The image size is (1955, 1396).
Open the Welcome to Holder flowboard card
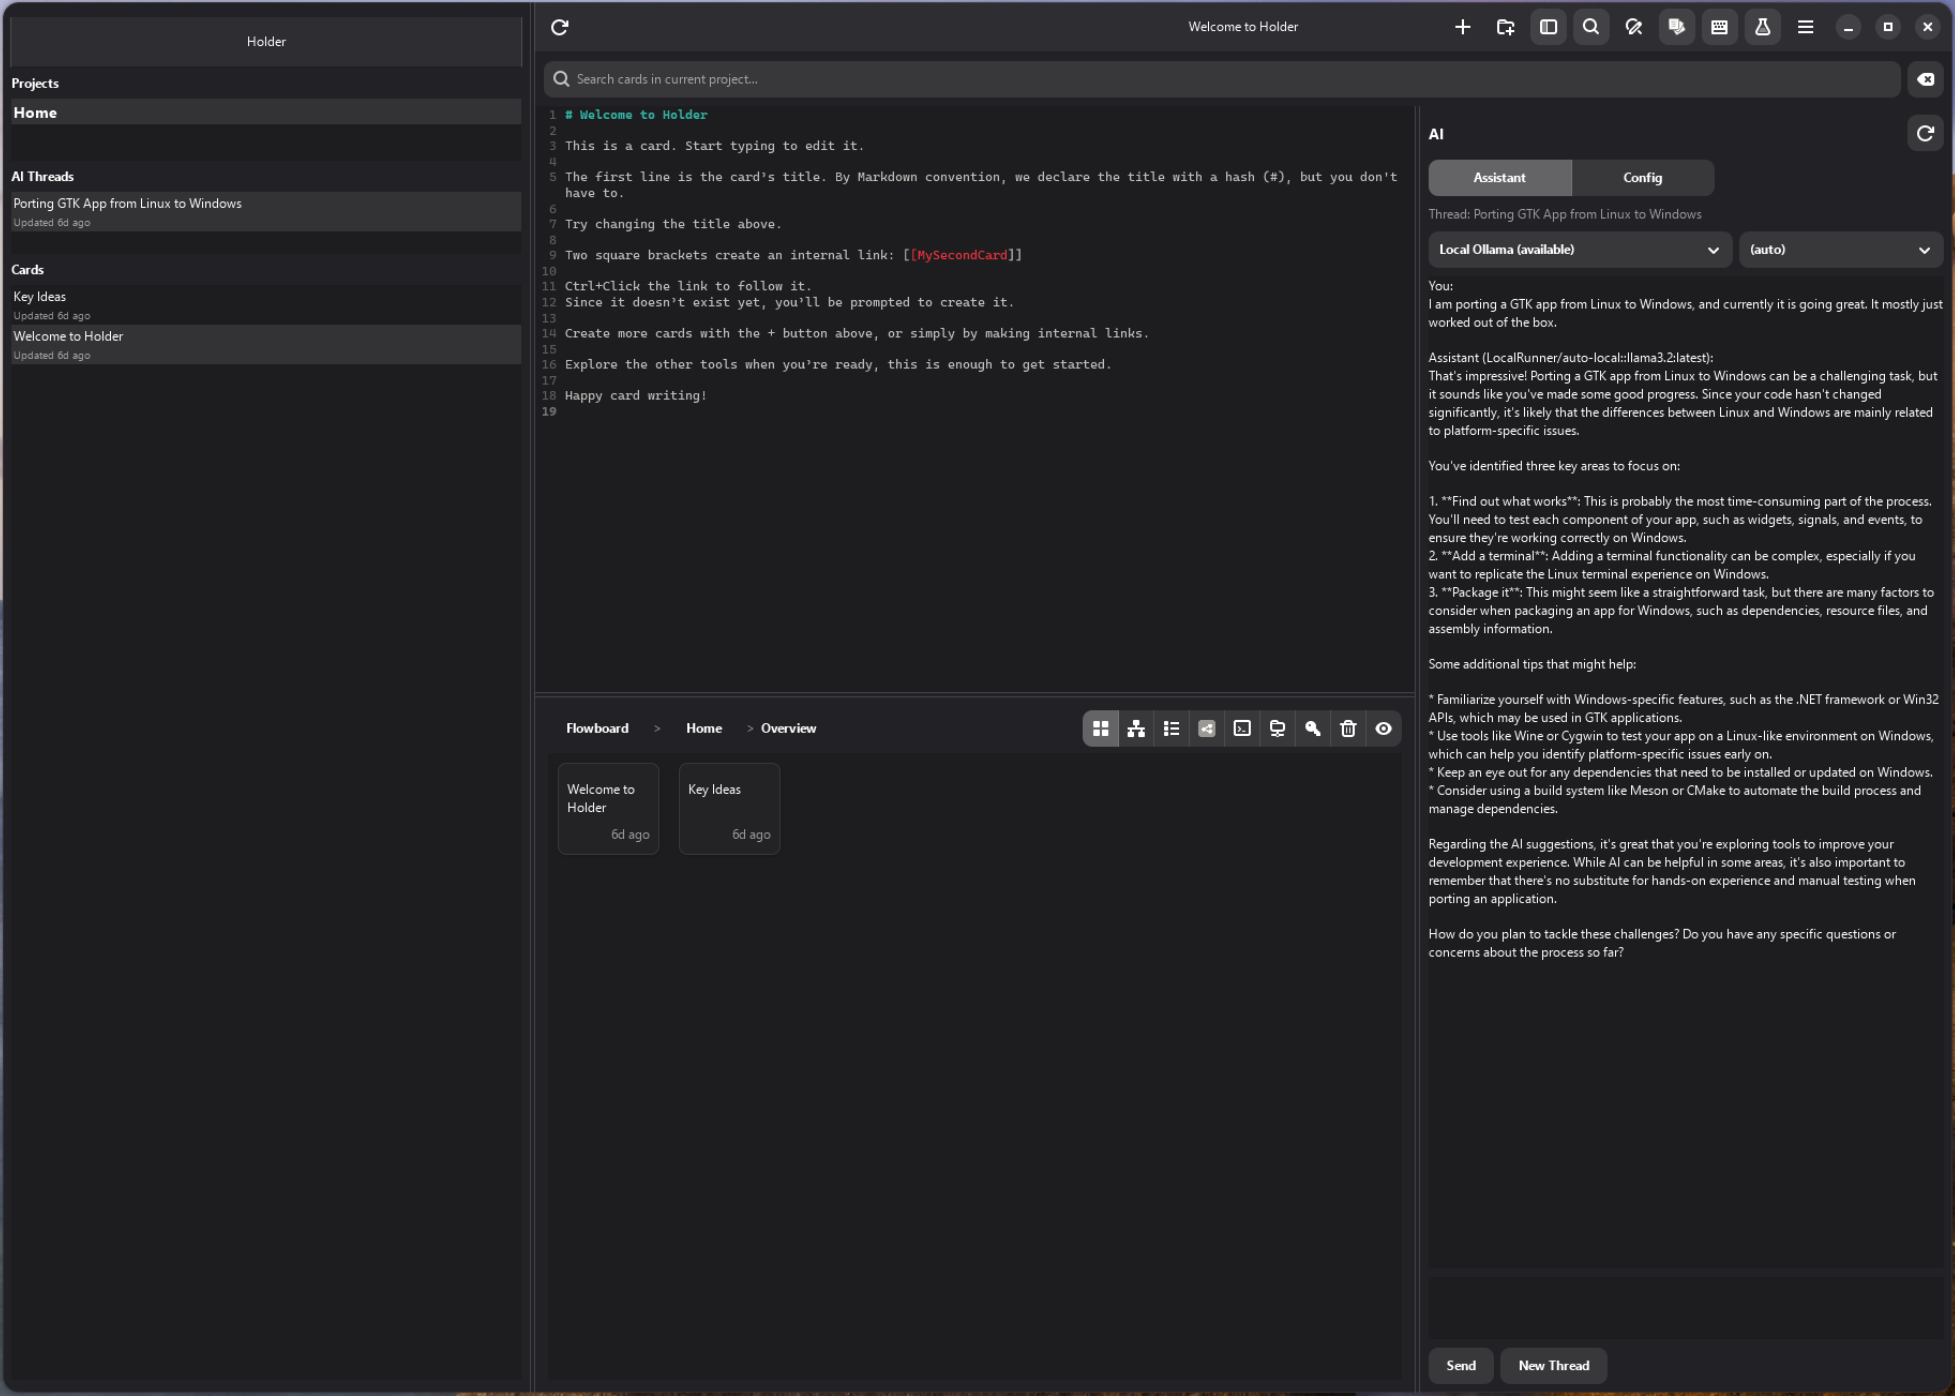(x=608, y=809)
